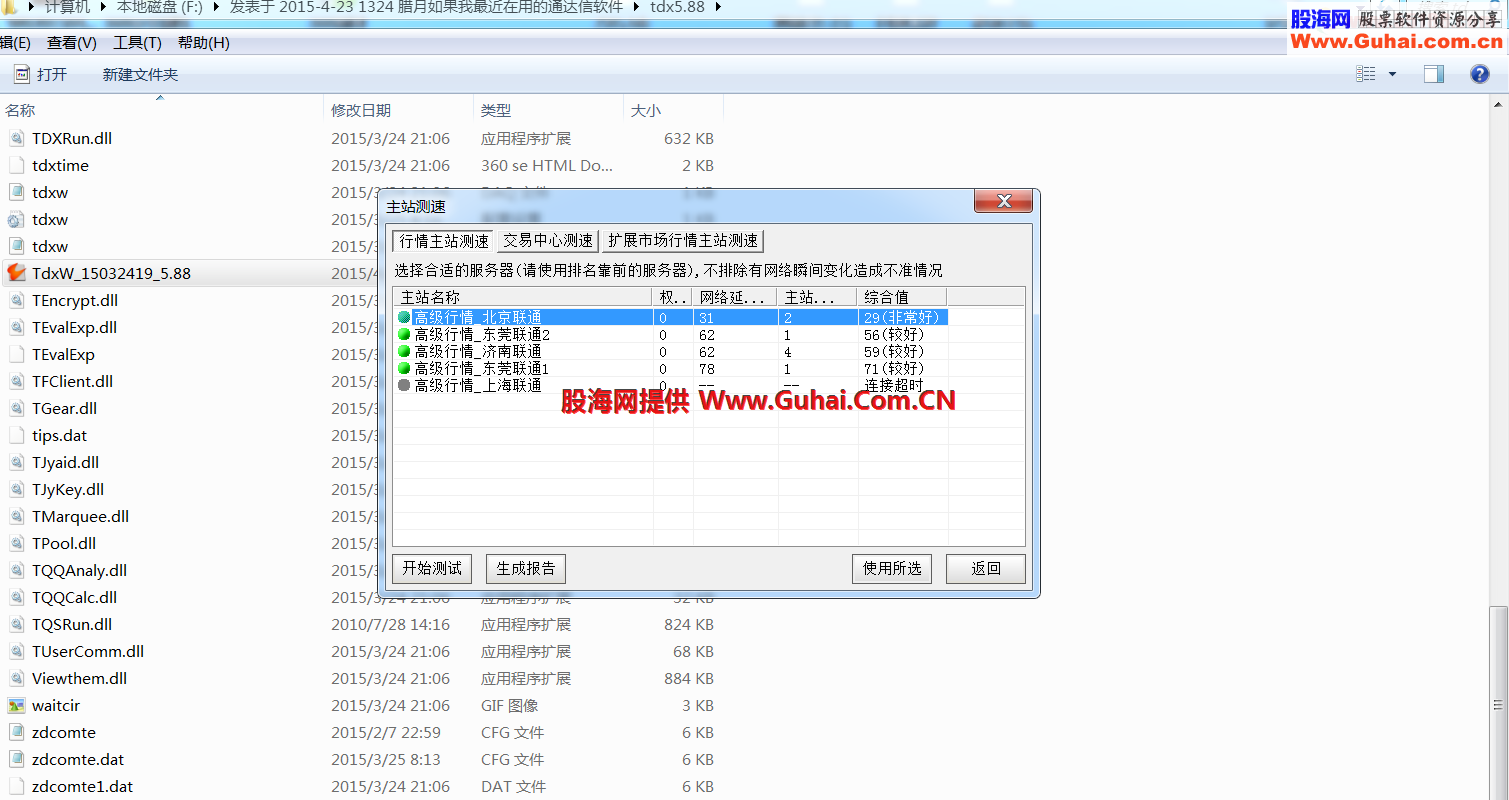Switch to 行情主站测速 tab

coord(444,241)
